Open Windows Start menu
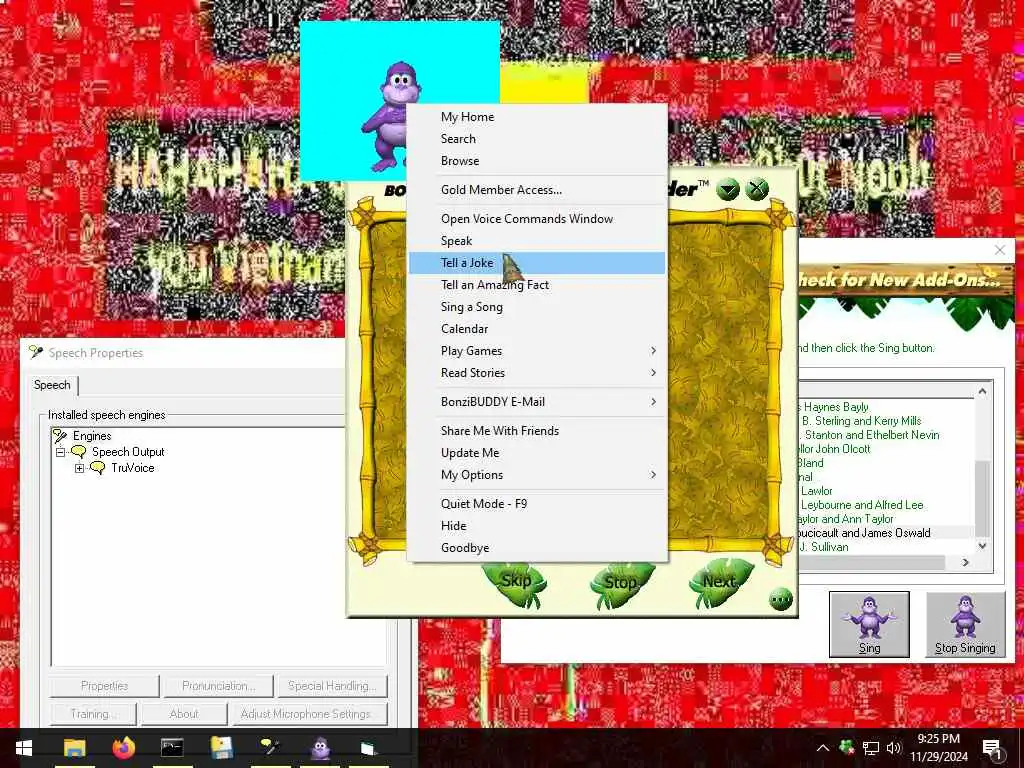Screen dimensions: 1024x768 (24, 748)
